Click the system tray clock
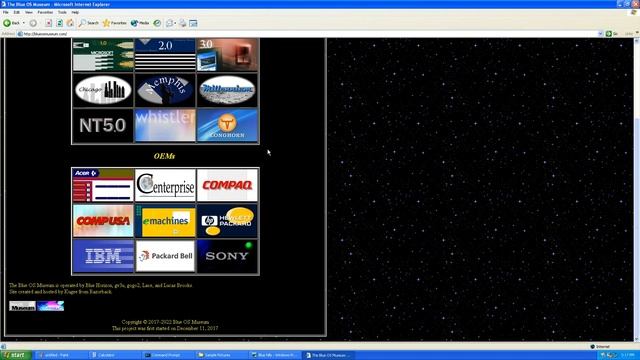The width and height of the screenshot is (640, 360). [627, 356]
